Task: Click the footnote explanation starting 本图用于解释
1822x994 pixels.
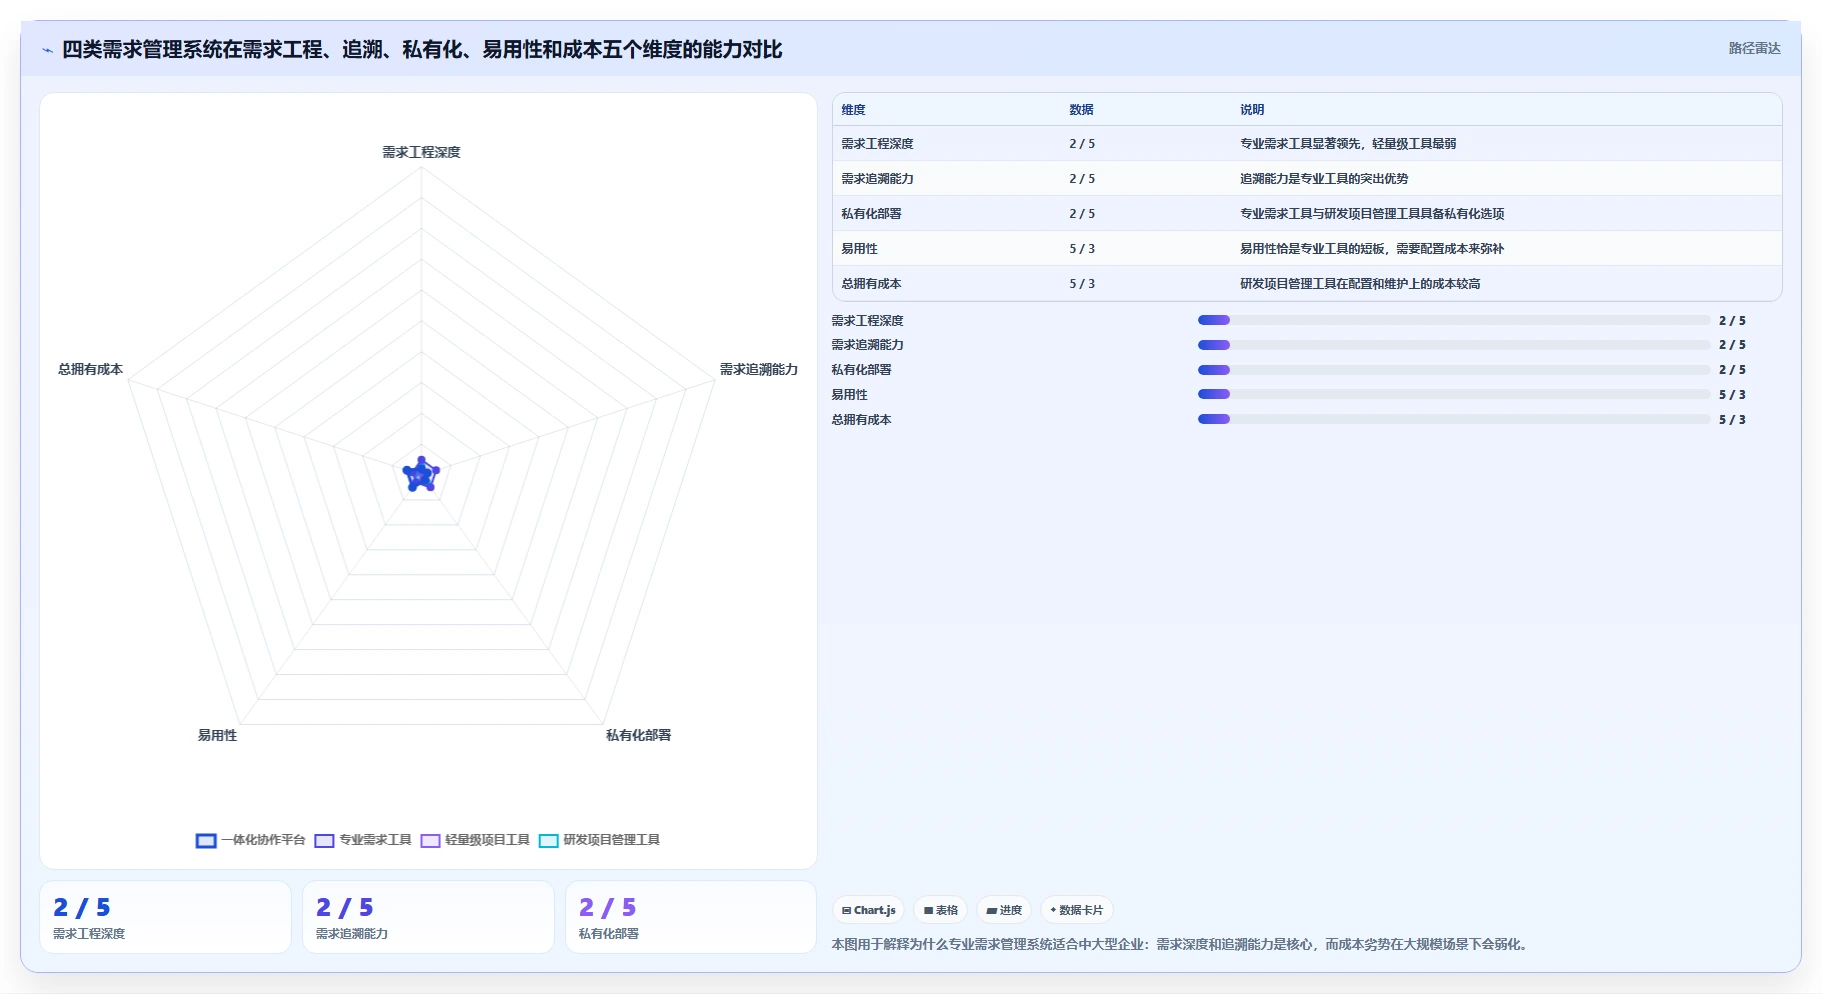Action: point(1181,944)
